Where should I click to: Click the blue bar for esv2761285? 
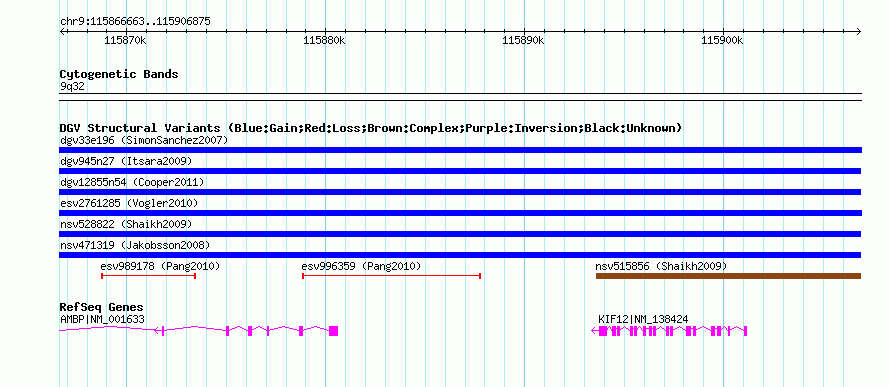pos(460,213)
